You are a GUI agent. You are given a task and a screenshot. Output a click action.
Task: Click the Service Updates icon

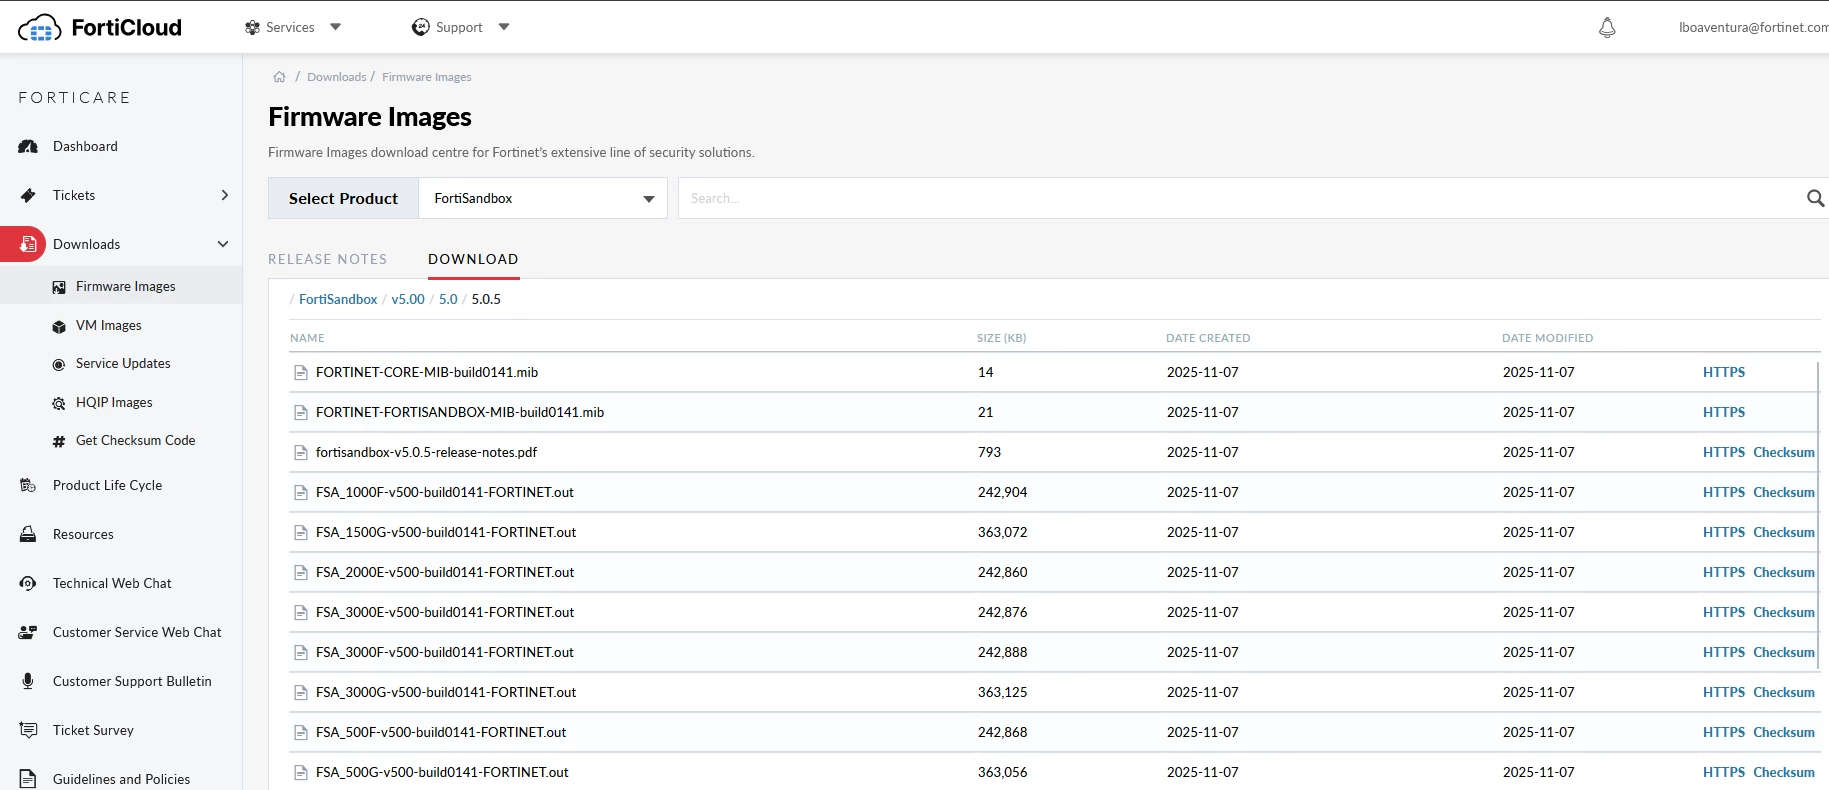pos(59,364)
